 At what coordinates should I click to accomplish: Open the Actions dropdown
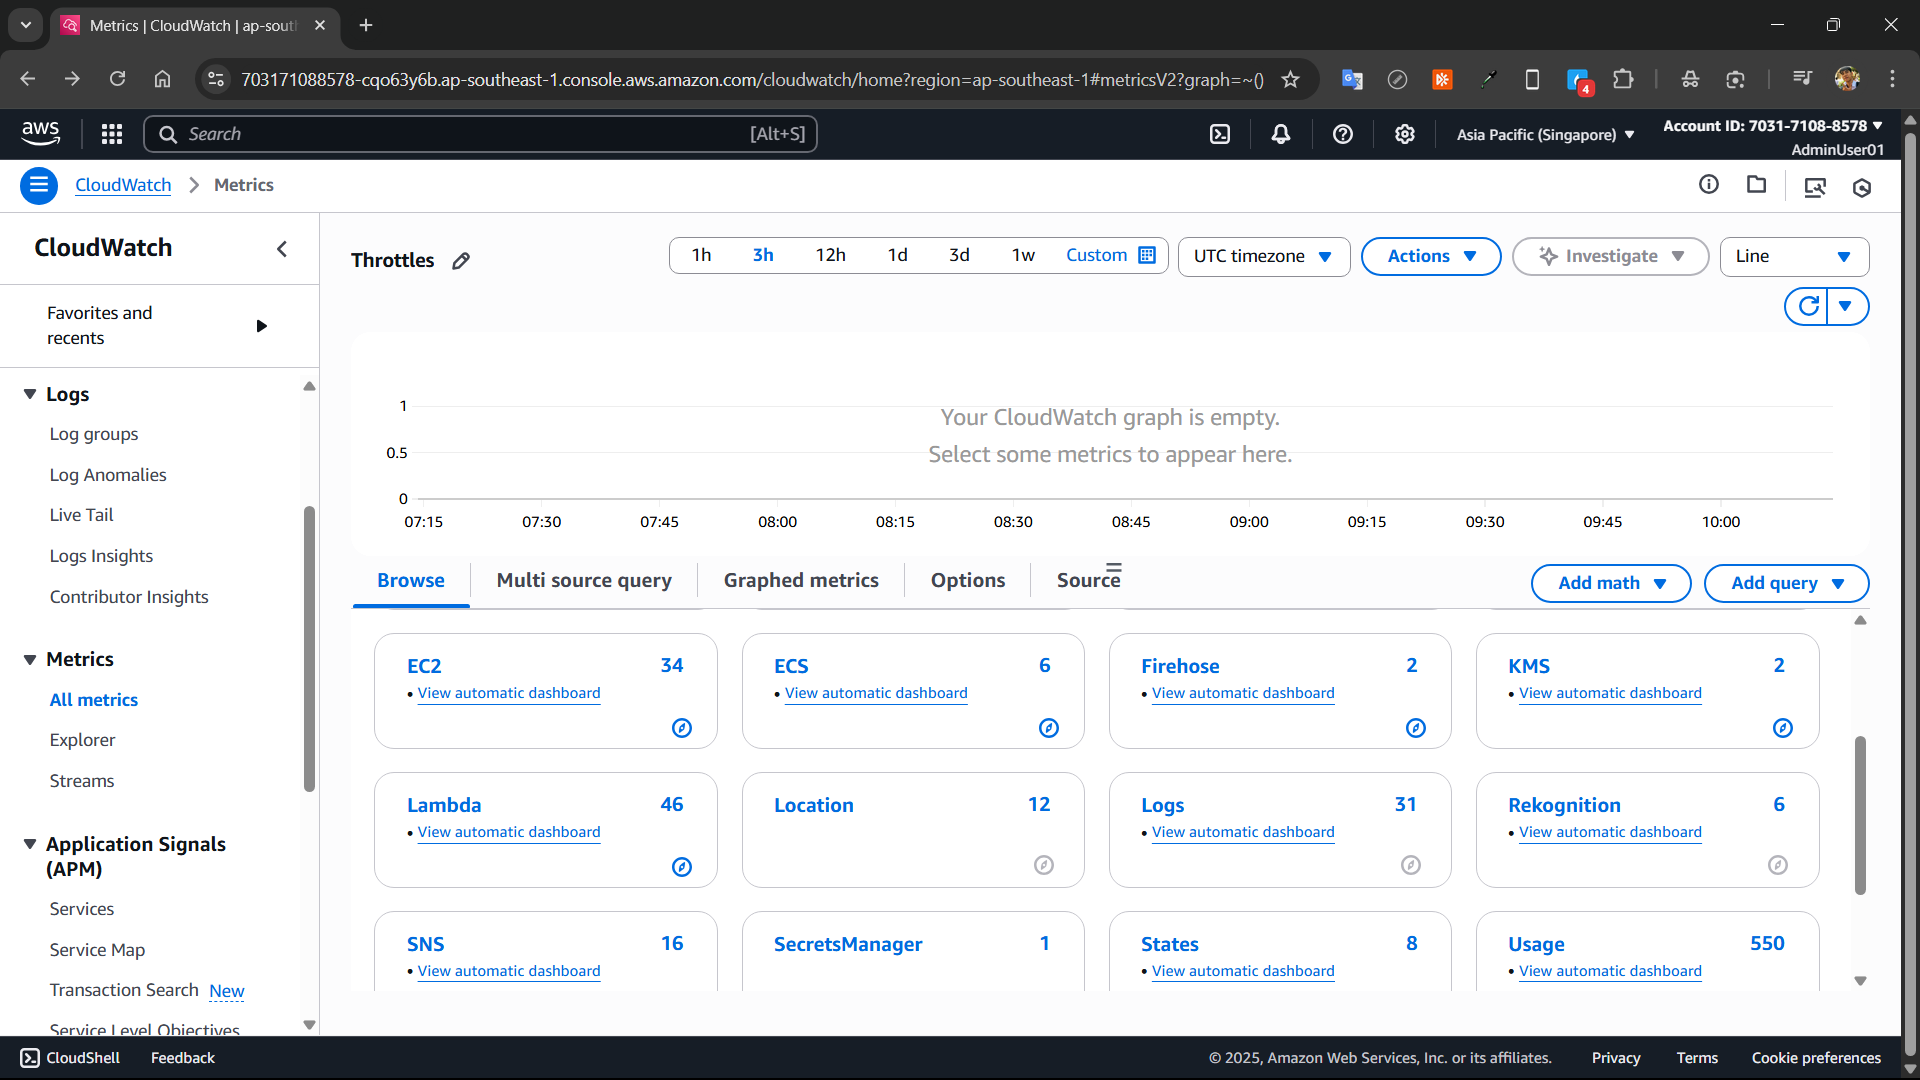(1431, 256)
